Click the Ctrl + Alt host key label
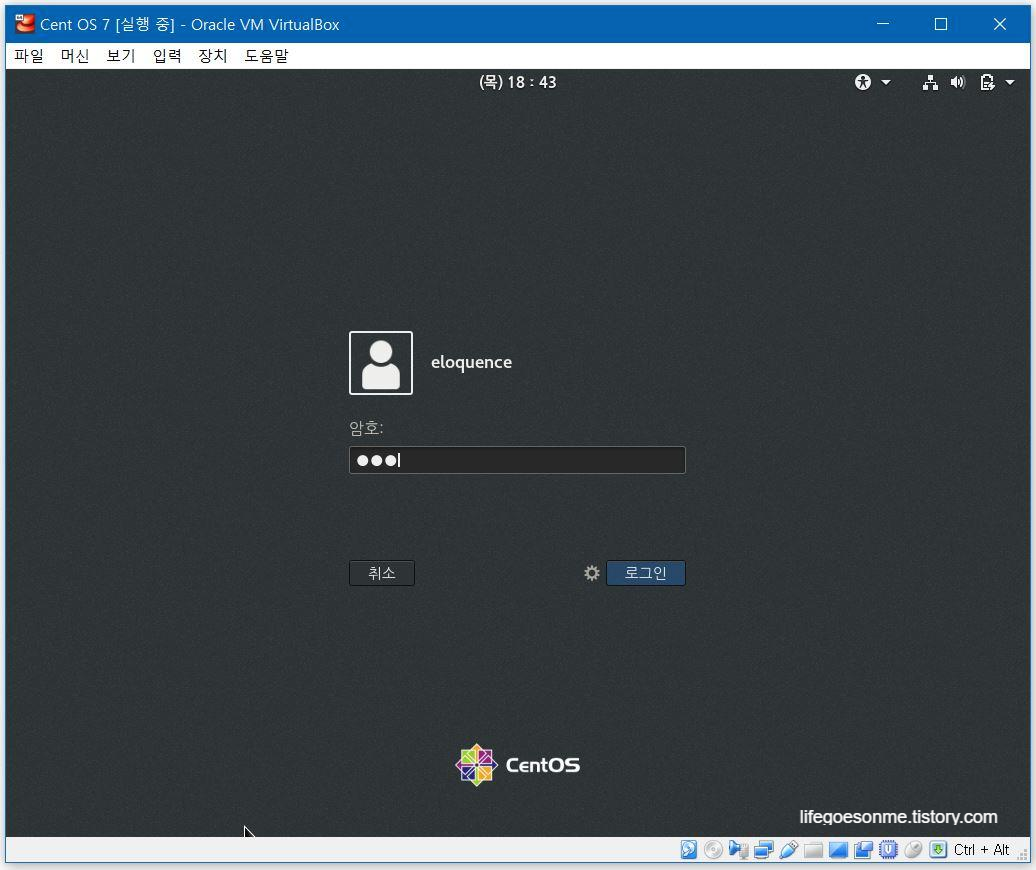This screenshot has height=870, width=1036. click(x=981, y=850)
